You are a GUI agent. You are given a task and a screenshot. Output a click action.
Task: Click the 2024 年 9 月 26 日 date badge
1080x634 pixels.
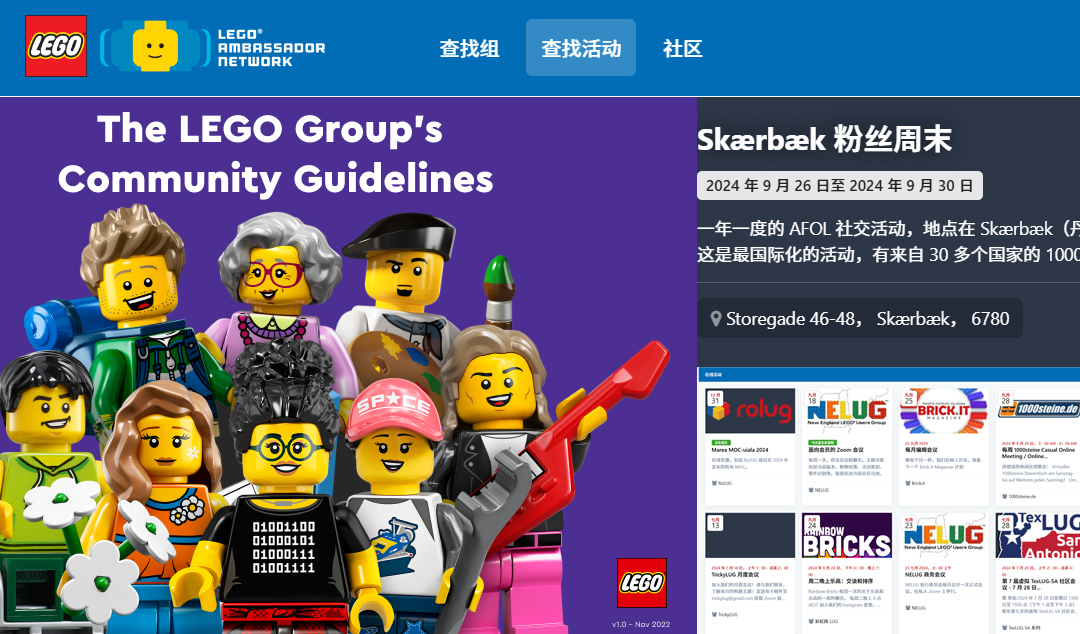840,185
